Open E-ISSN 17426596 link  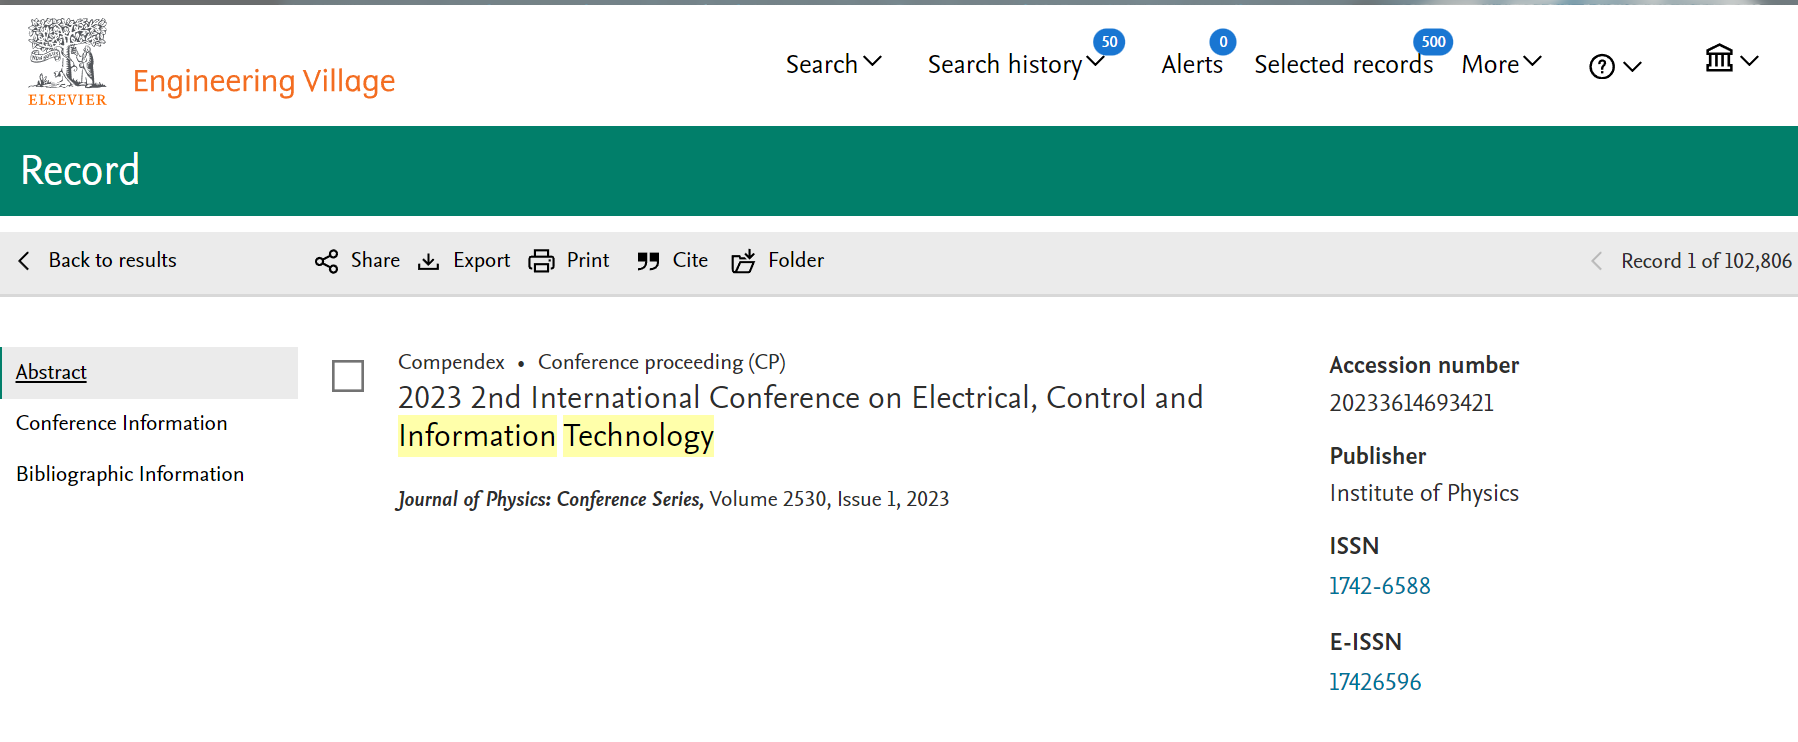click(1375, 682)
